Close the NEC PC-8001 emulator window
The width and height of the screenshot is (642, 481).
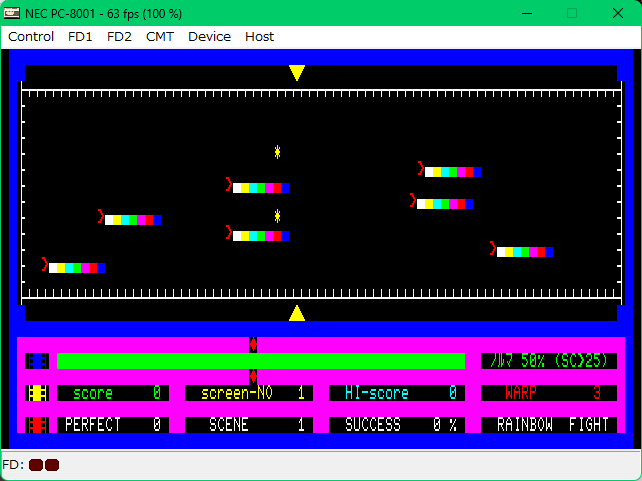pyautogui.click(x=618, y=13)
